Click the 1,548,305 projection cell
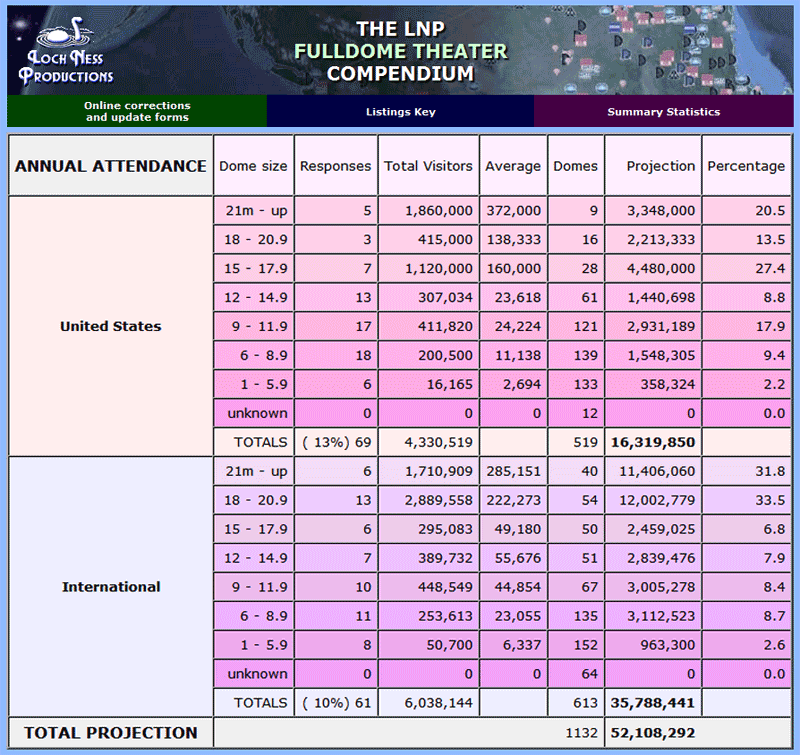The image size is (800, 755). click(653, 355)
